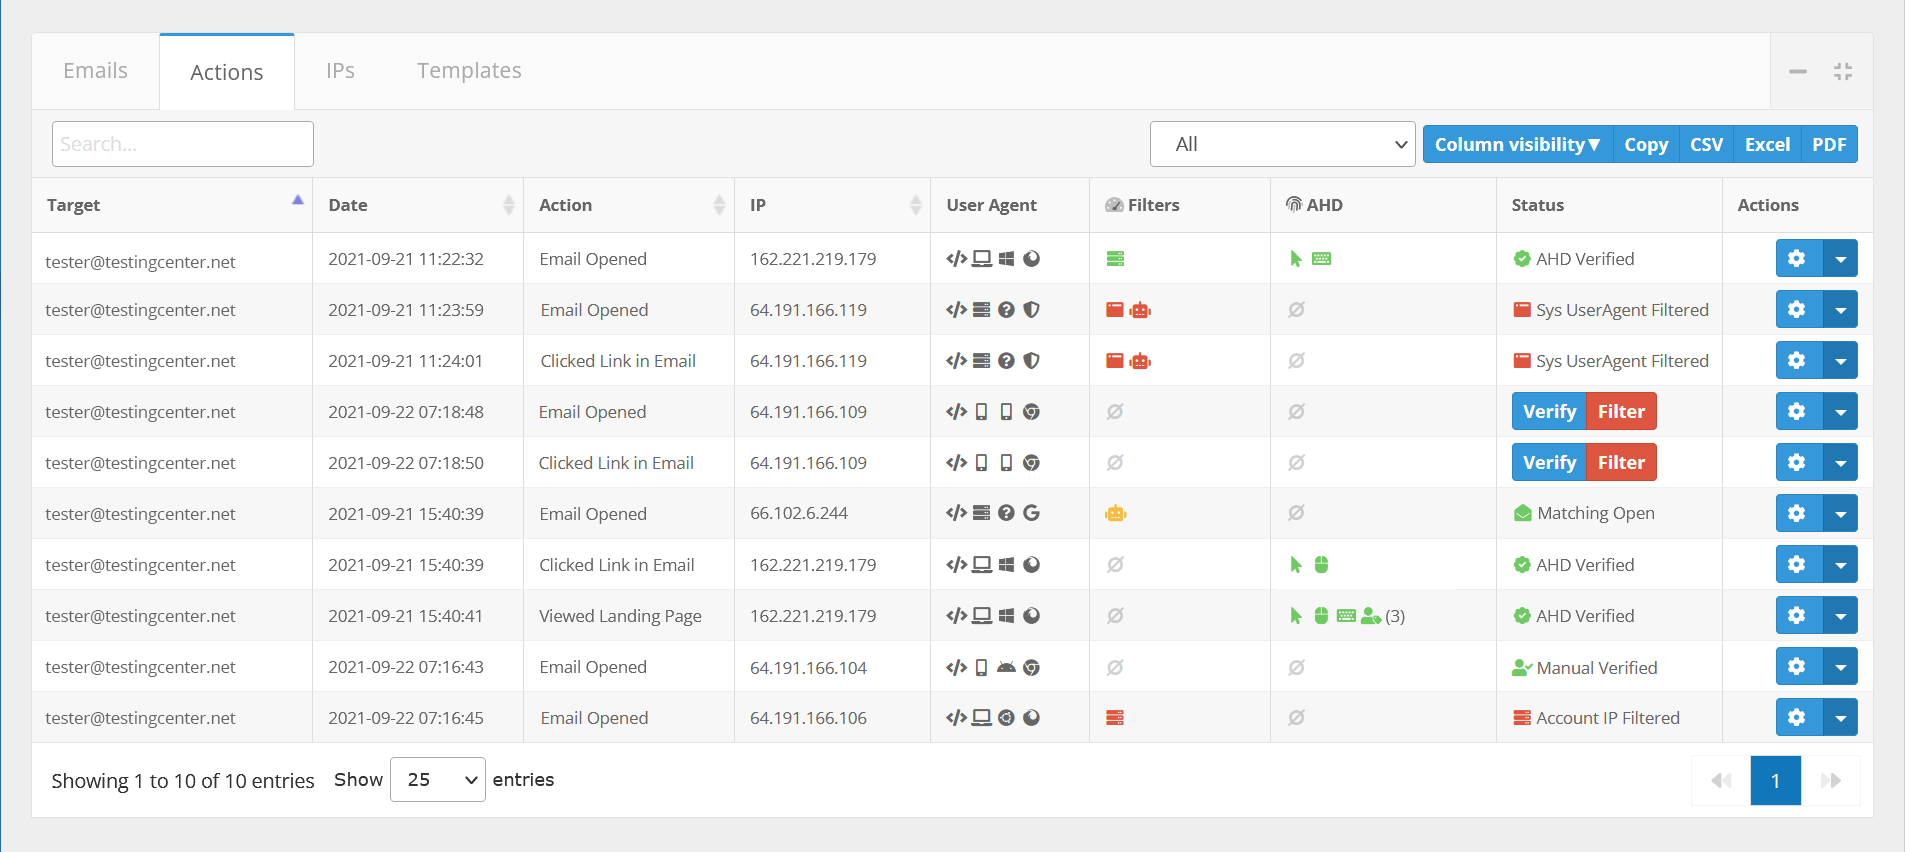Expand action dropdown arrow for Manual Verified row

1840,667
